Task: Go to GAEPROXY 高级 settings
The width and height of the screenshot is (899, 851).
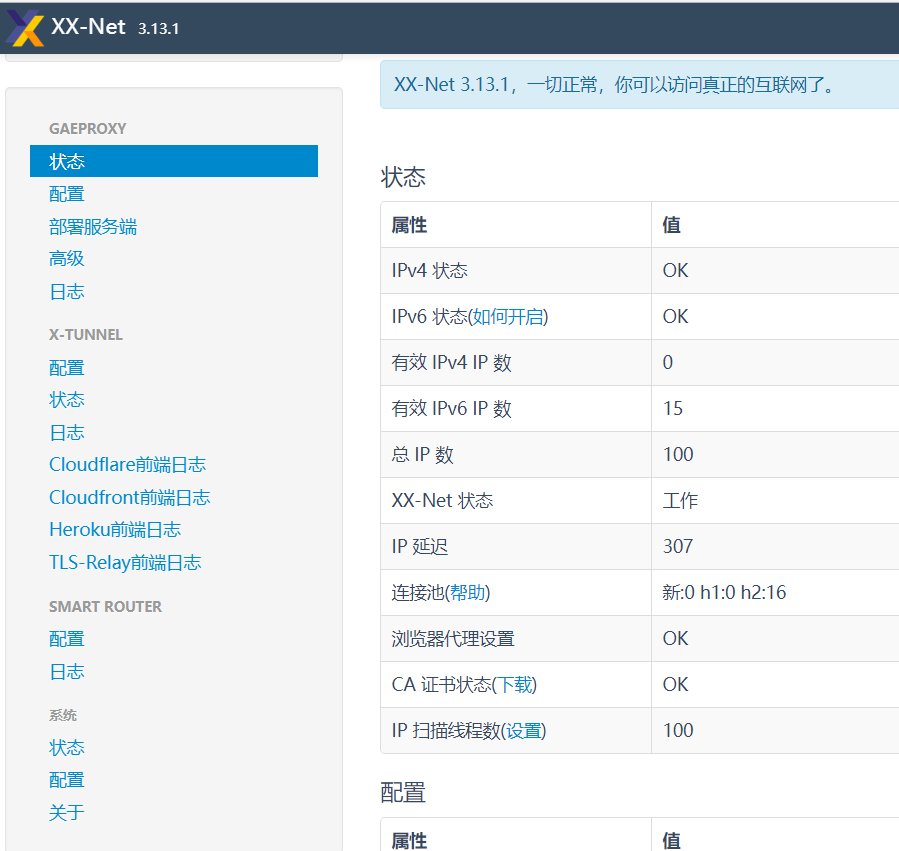Action: pyautogui.click(x=67, y=259)
